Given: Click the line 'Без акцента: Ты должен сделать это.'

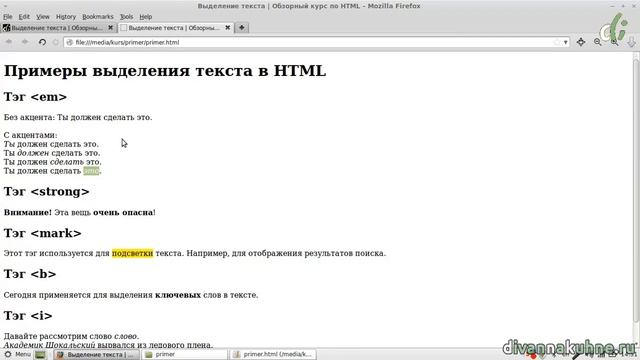Looking at the screenshot, I should click(x=78, y=118).
